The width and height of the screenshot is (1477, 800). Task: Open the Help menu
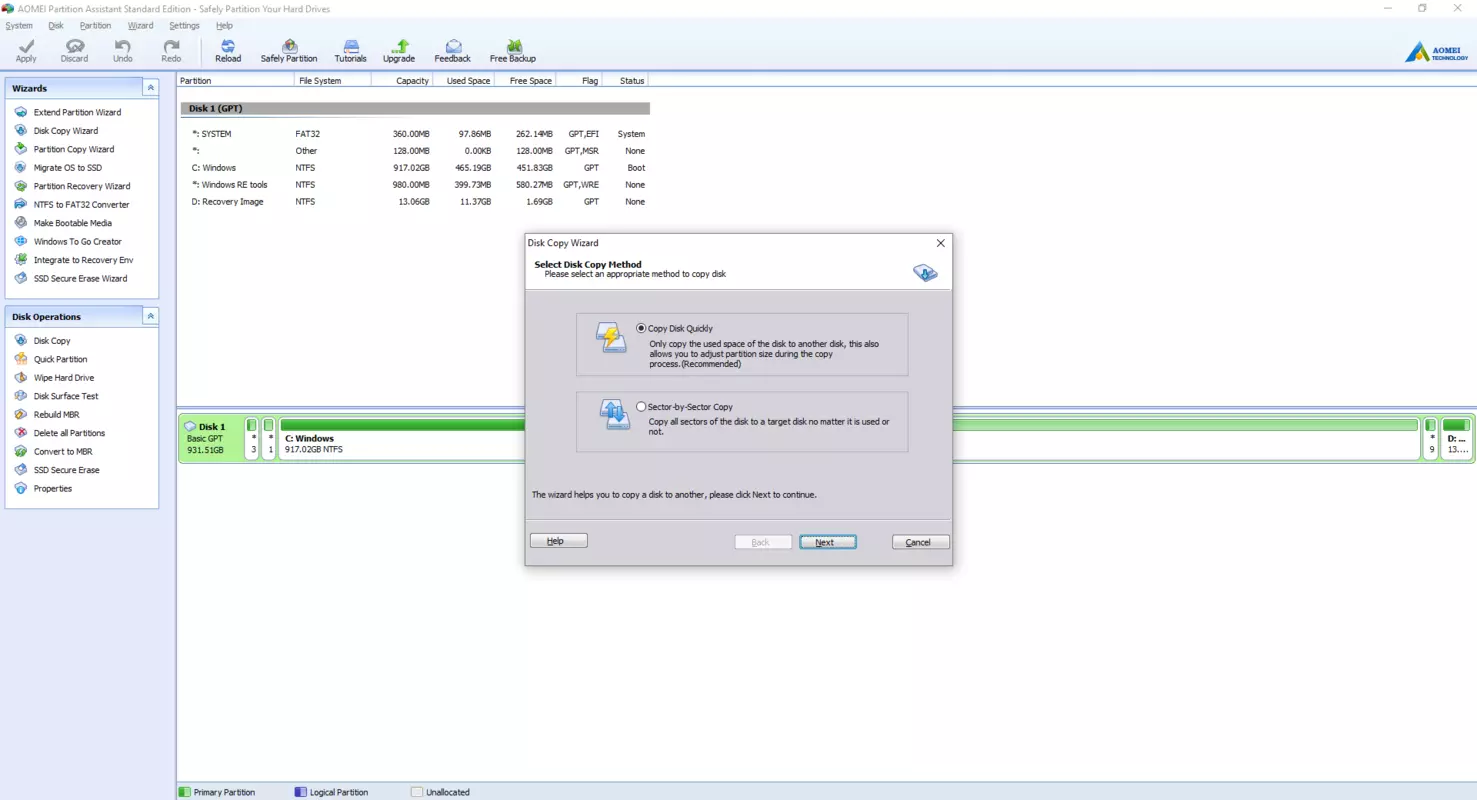click(224, 25)
